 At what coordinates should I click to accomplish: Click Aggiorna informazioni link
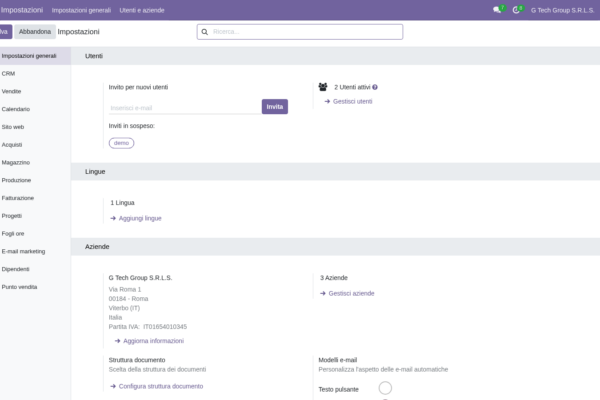click(x=149, y=341)
